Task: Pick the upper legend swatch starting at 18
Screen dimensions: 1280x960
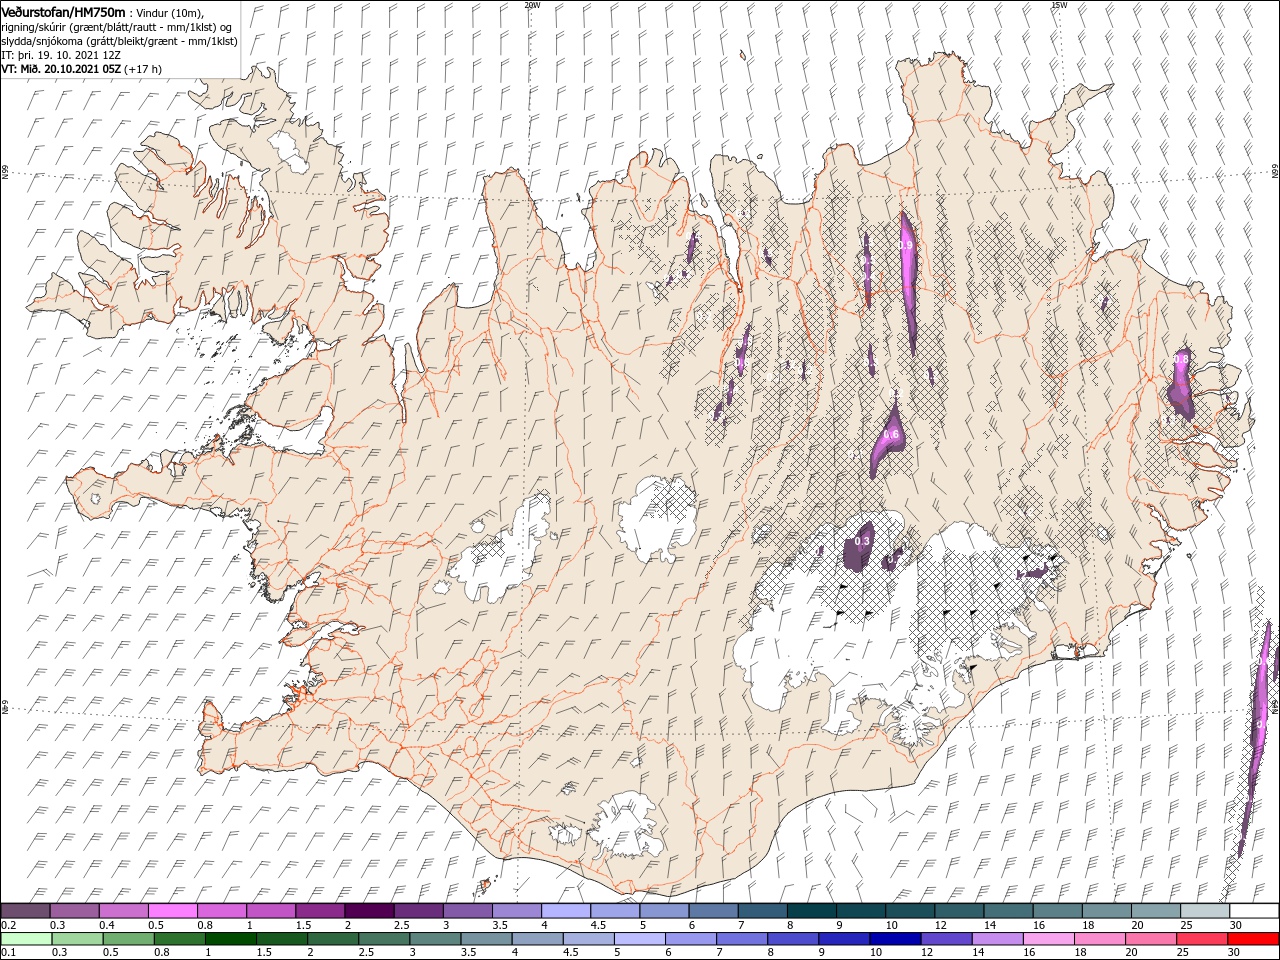Action: 1105,911
